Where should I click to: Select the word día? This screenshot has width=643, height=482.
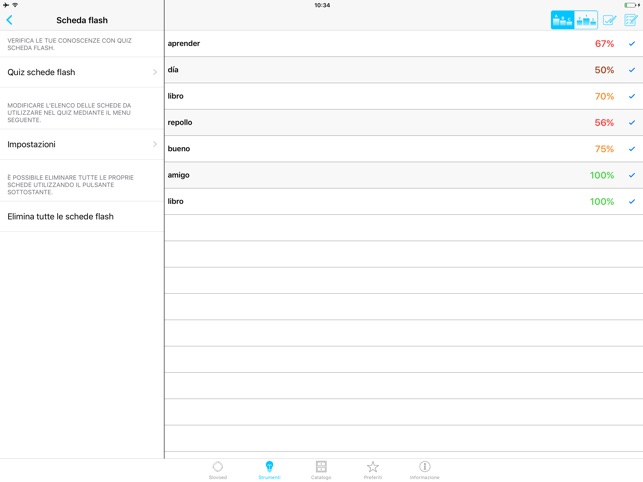point(173,70)
